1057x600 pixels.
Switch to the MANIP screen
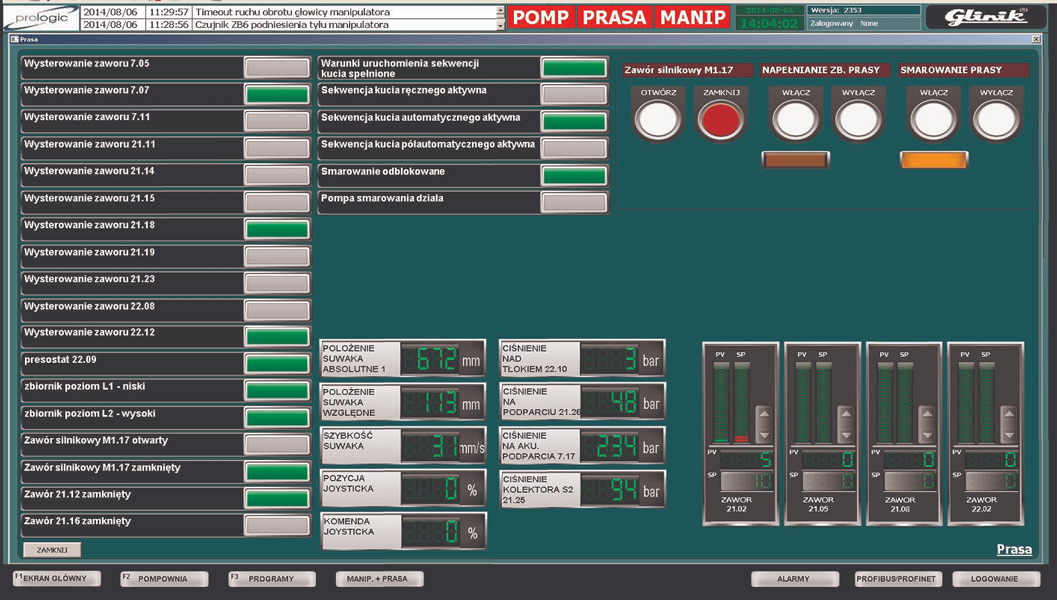click(694, 17)
